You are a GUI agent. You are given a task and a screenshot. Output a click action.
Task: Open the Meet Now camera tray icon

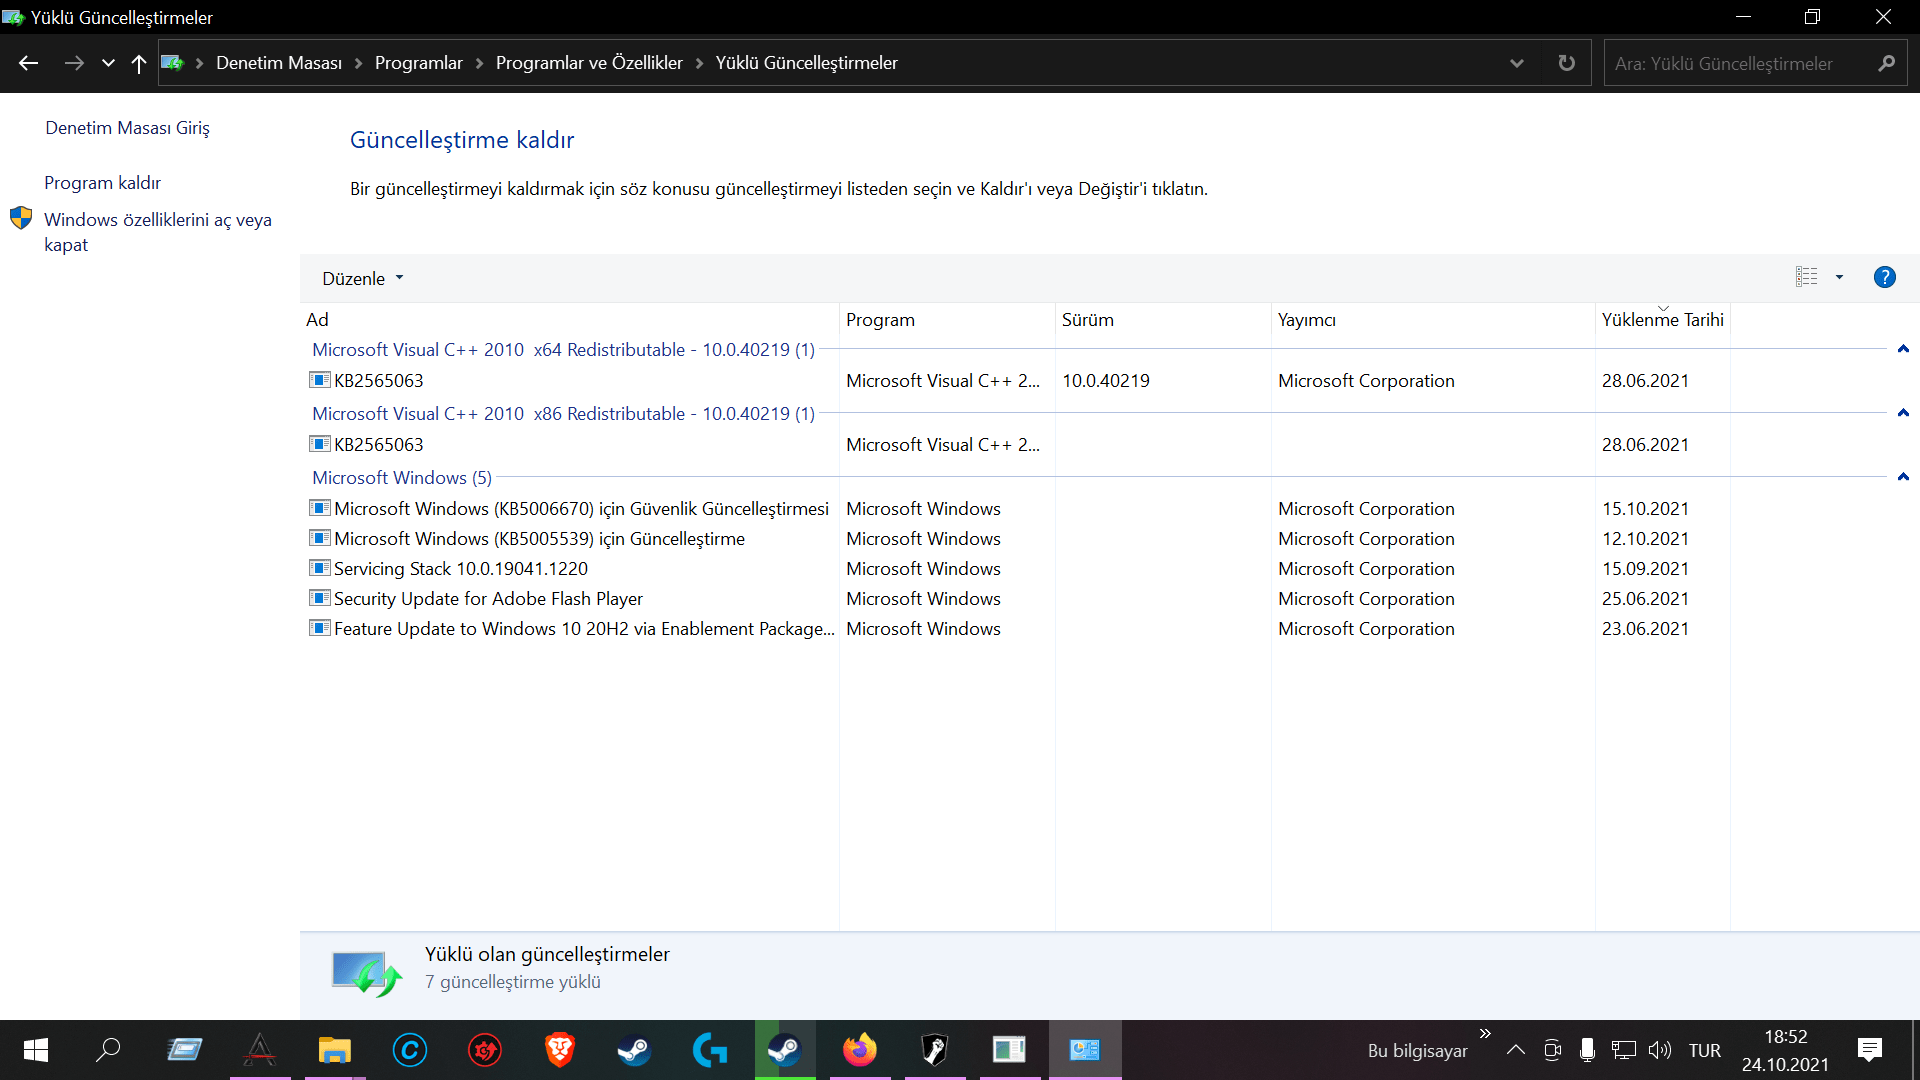(x=1552, y=1050)
